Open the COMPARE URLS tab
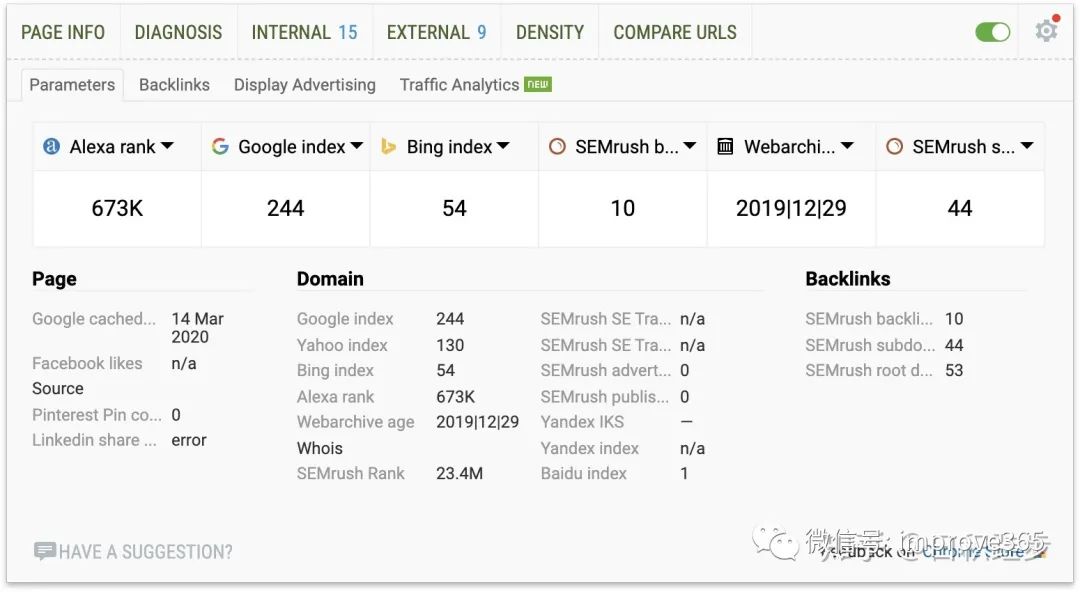The height and width of the screenshot is (592, 1080). (x=675, y=32)
